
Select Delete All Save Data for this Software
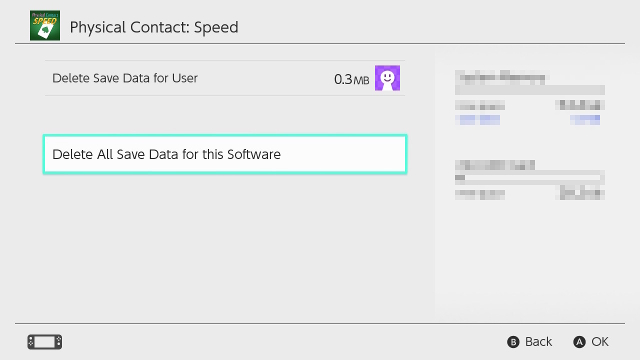pyautogui.click(x=225, y=154)
